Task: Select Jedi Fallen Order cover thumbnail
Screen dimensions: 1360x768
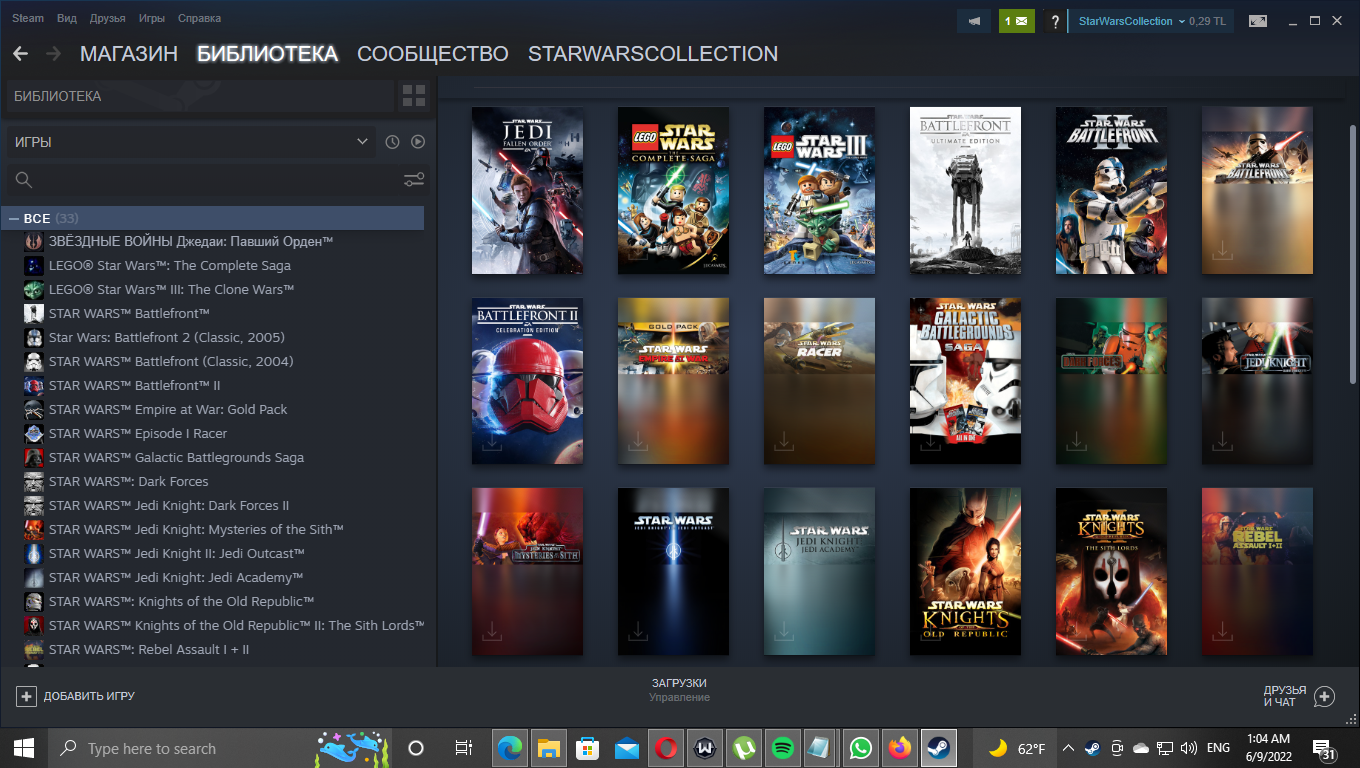Action: 527,190
